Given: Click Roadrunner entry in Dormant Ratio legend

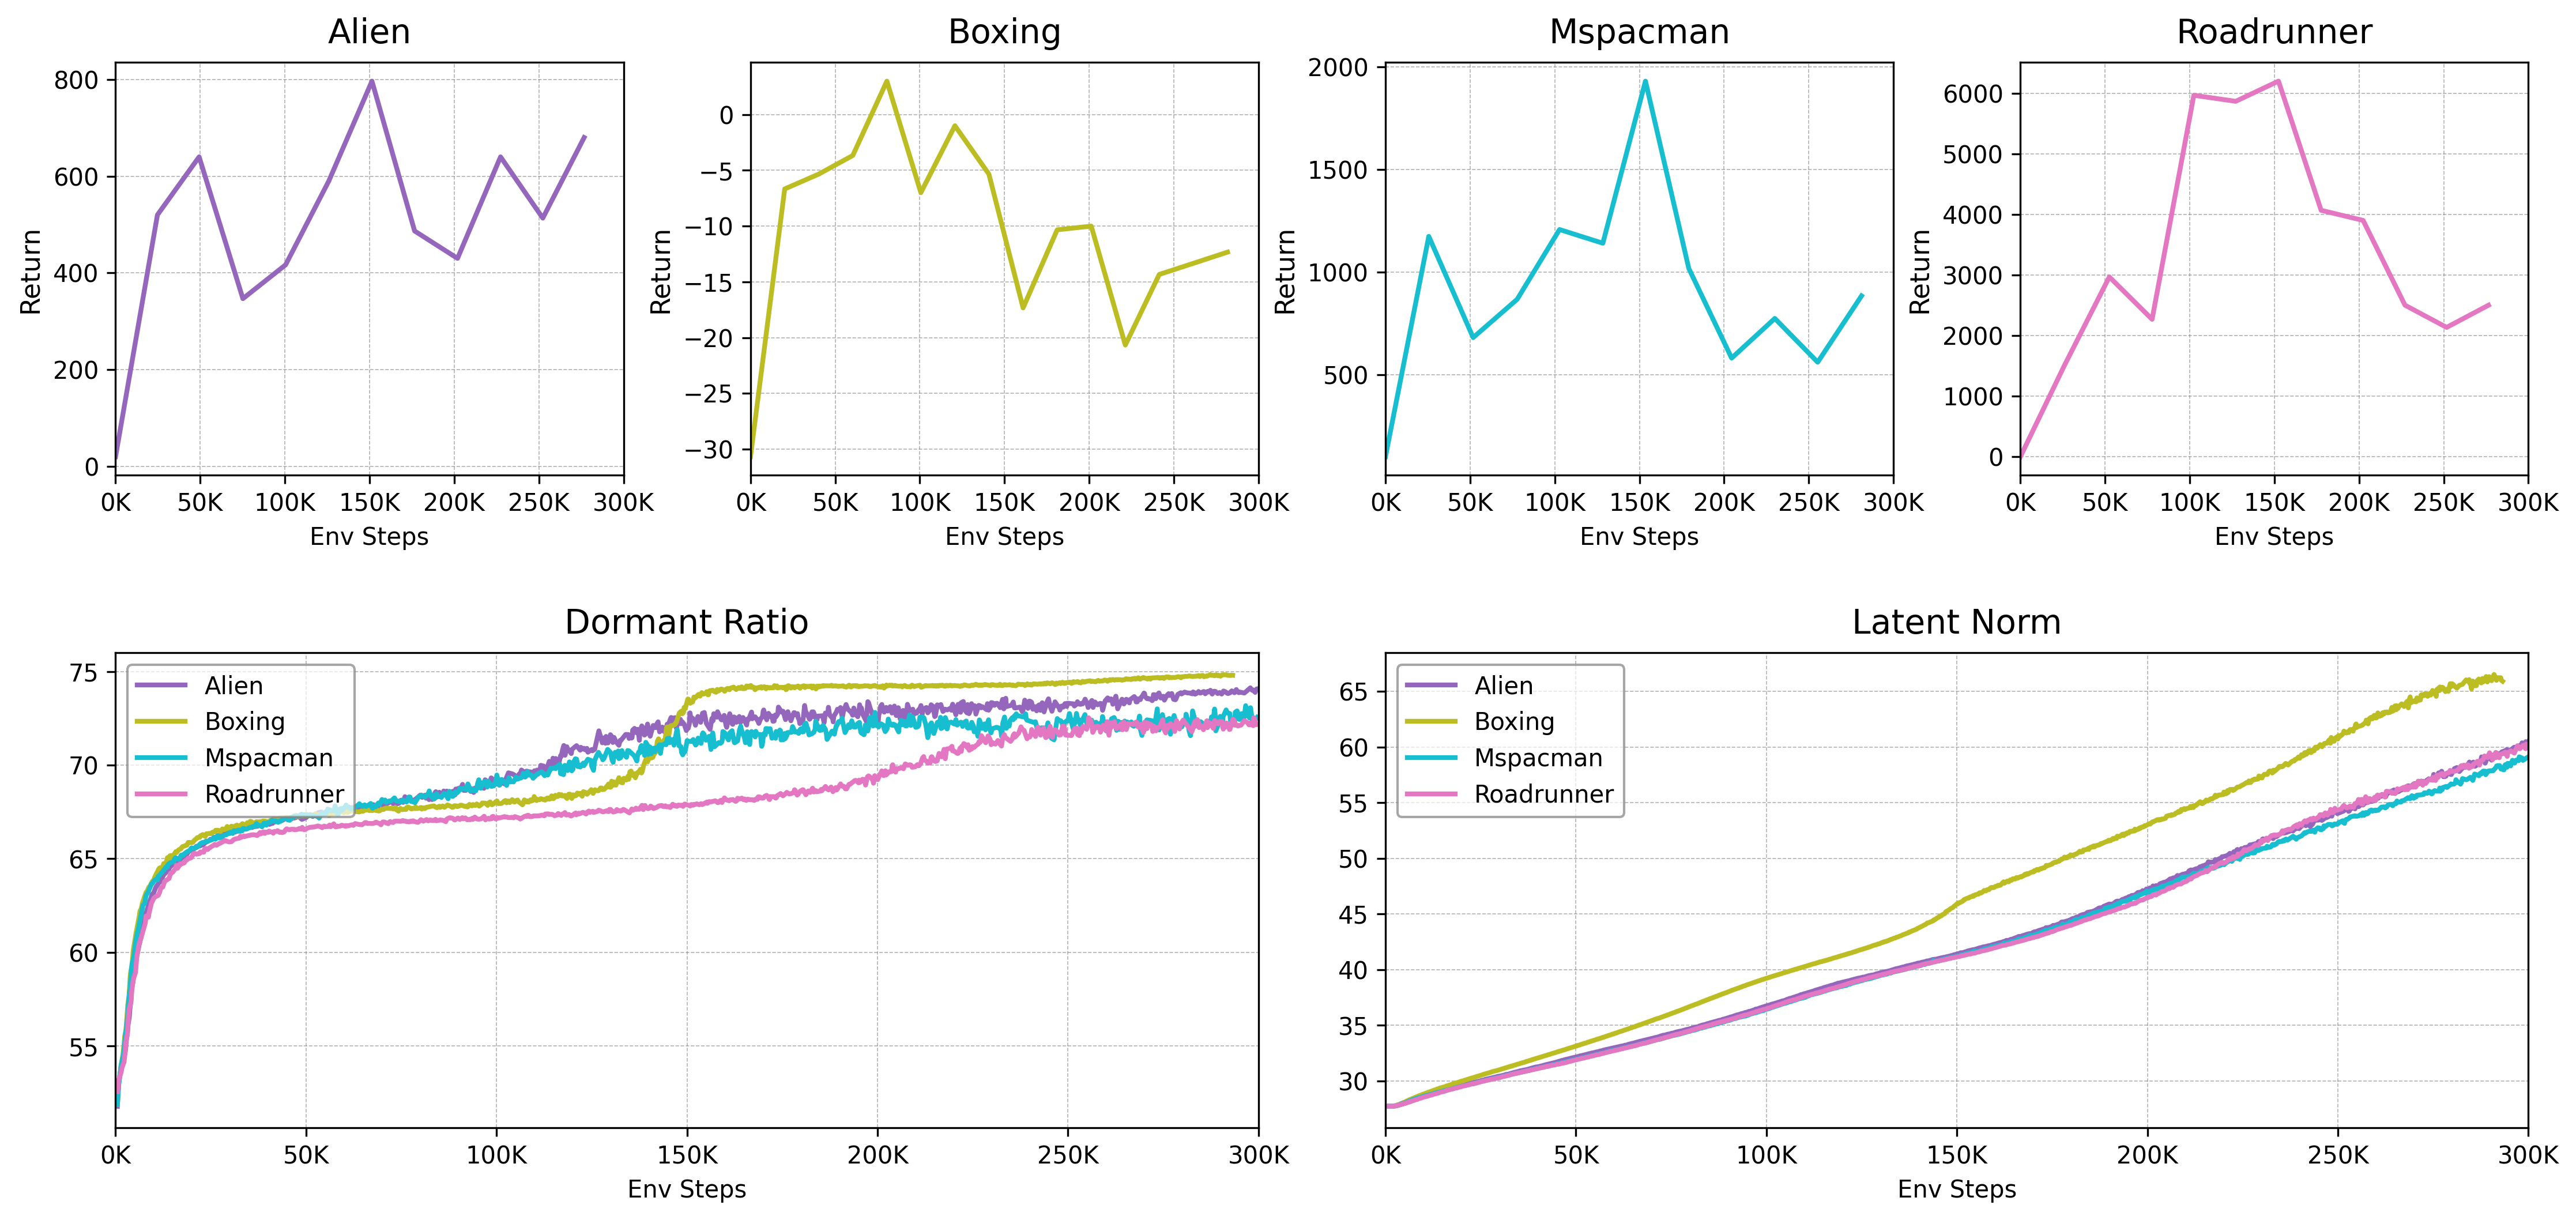Looking at the screenshot, I should pos(274,794).
